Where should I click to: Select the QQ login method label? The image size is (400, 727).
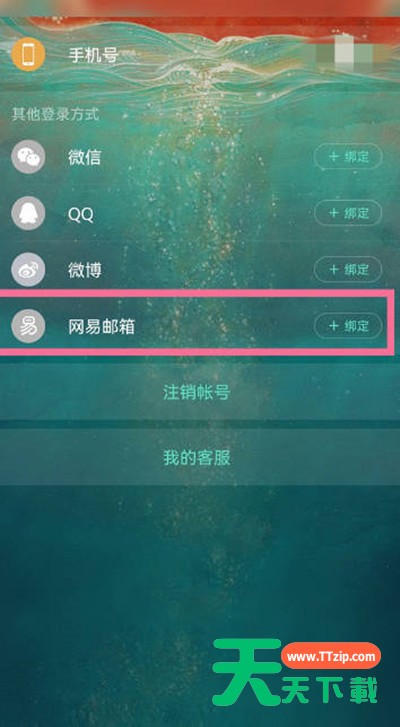81,214
